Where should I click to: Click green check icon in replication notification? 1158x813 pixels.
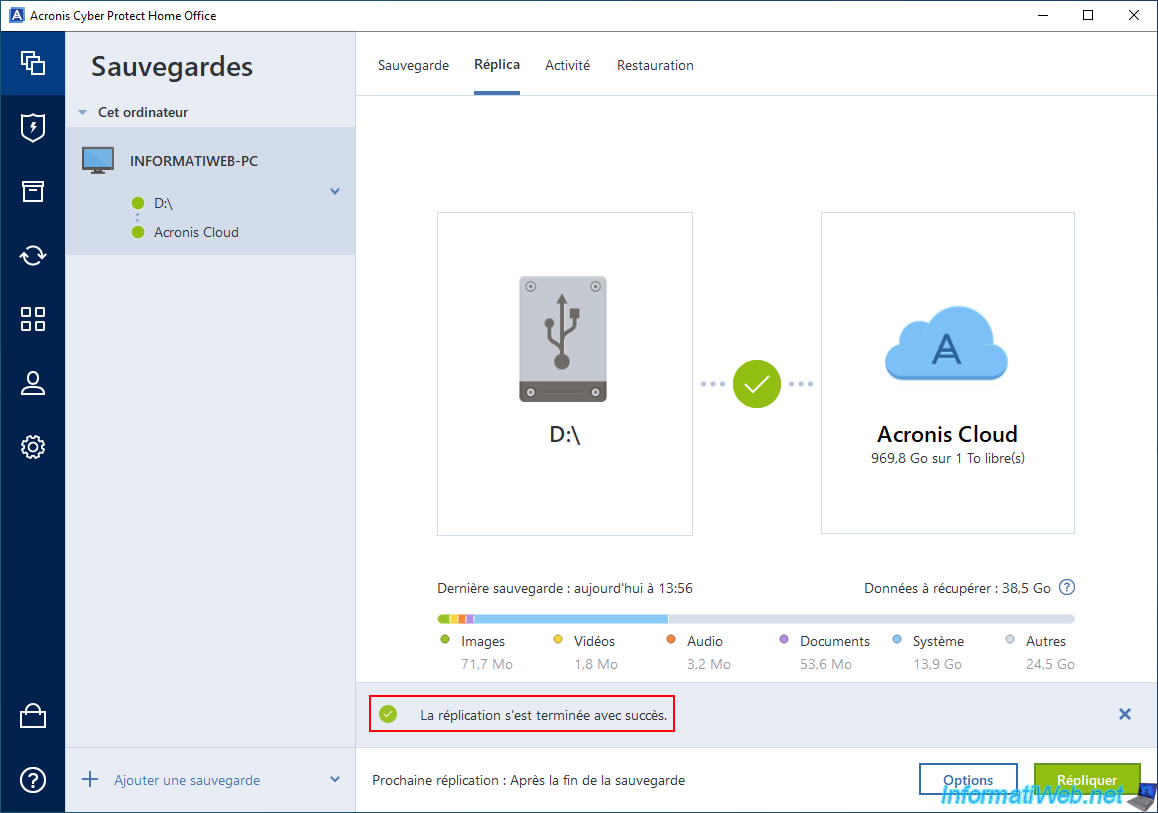tap(388, 714)
